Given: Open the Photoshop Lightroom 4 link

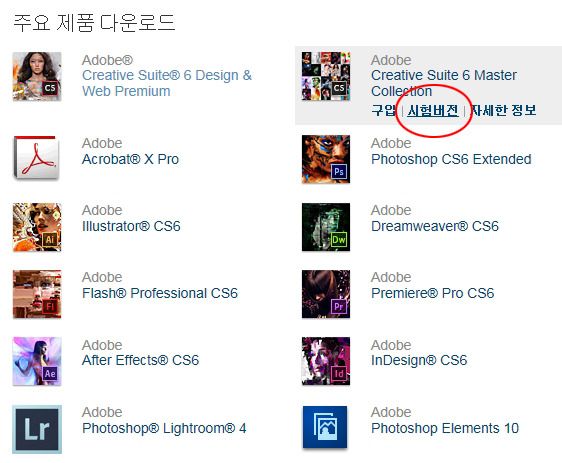Looking at the screenshot, I should [164, 428].
